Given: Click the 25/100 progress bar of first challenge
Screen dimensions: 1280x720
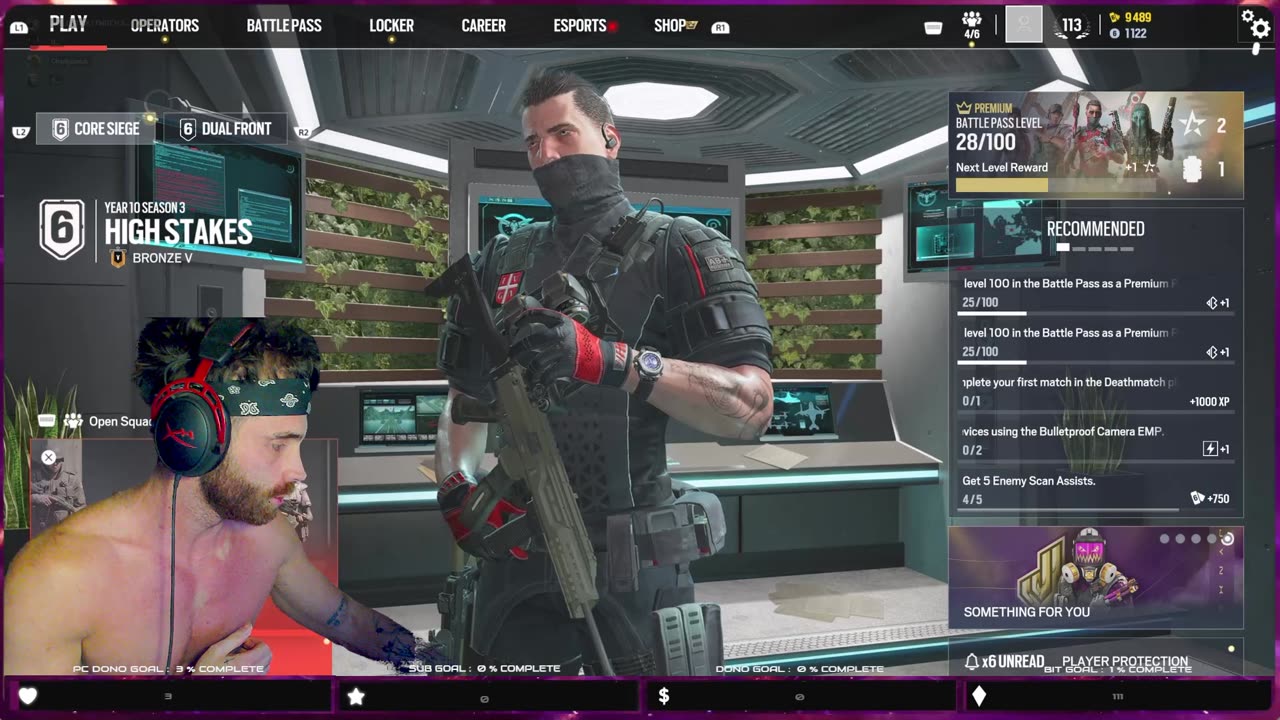Looking at the screenshot, I should tap(1096, 314).
